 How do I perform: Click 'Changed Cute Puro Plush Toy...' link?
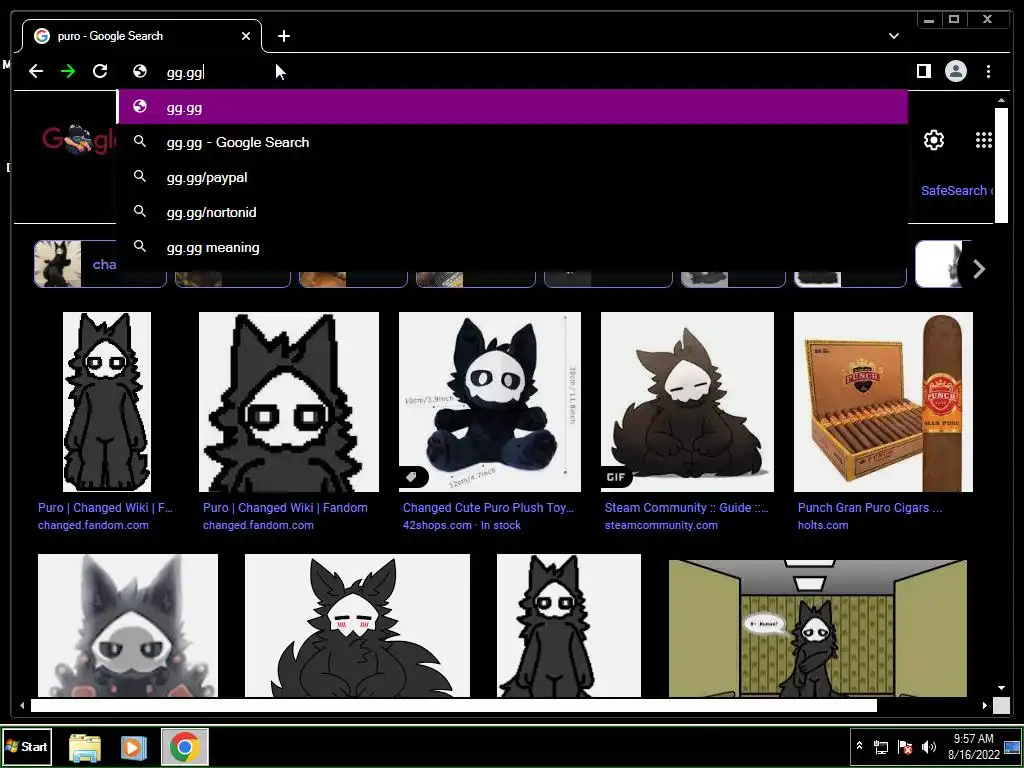[x=488, y=507]
